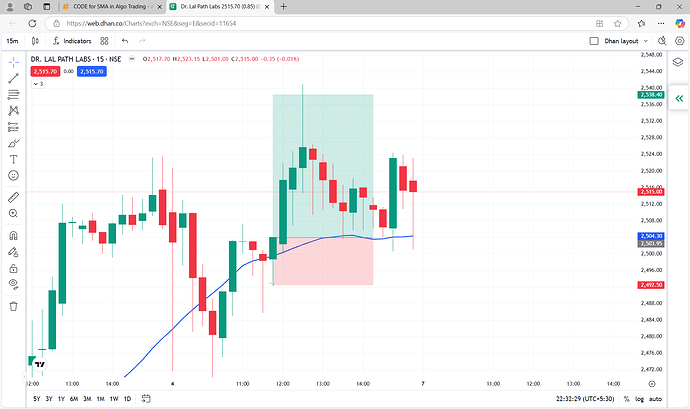Open the forecasting and measurement tools

14,127
